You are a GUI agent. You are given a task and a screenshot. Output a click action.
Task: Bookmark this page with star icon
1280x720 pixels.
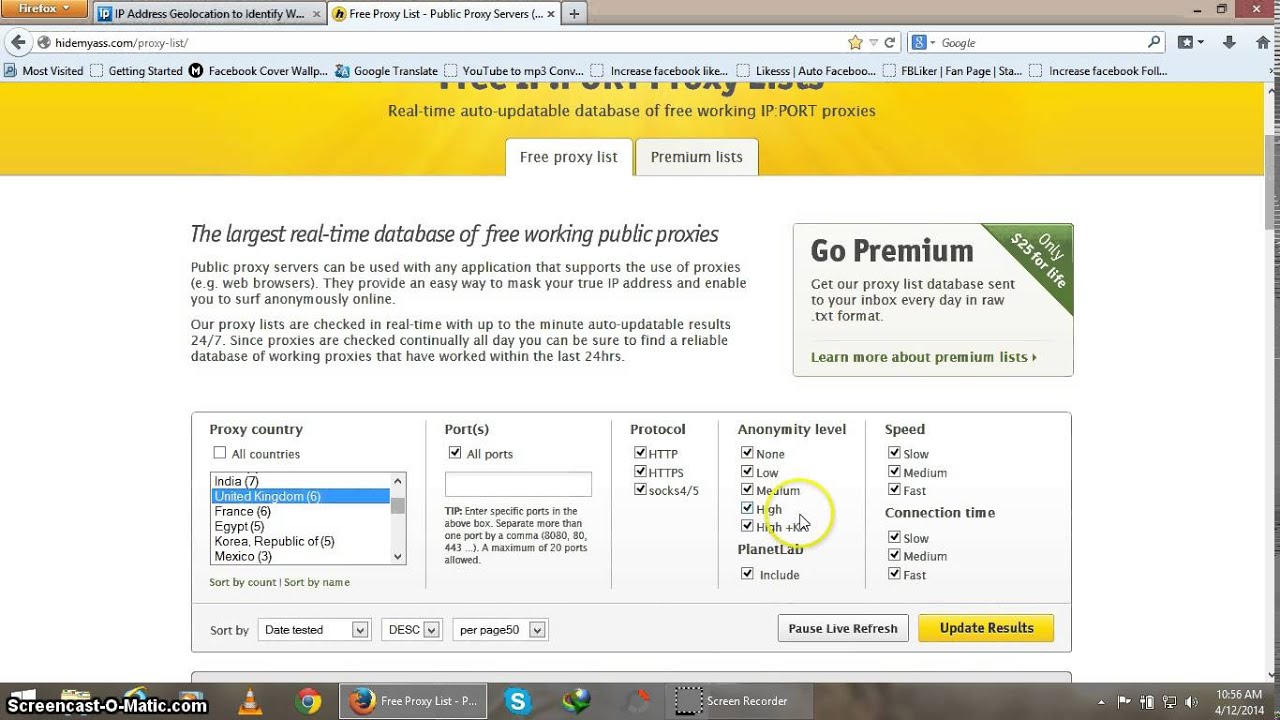click(855, 43)
